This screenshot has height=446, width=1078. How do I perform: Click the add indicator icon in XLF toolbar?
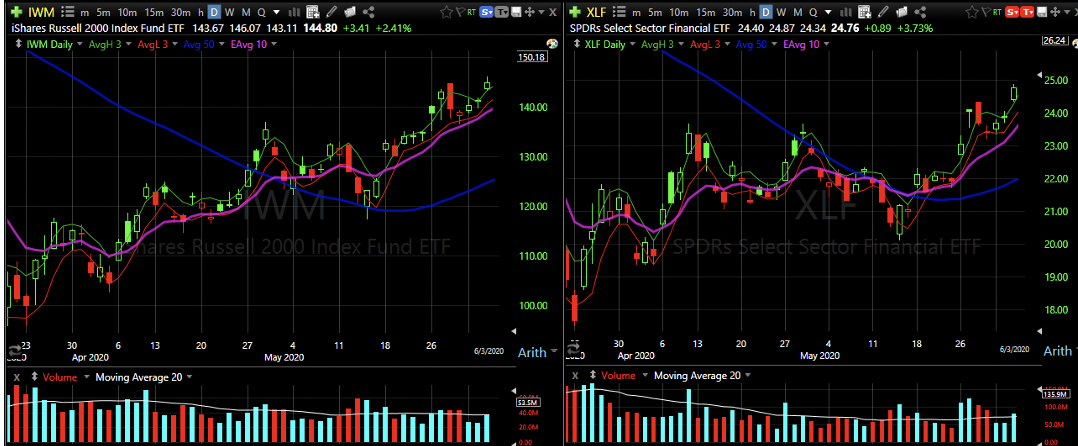coord(864,12)
